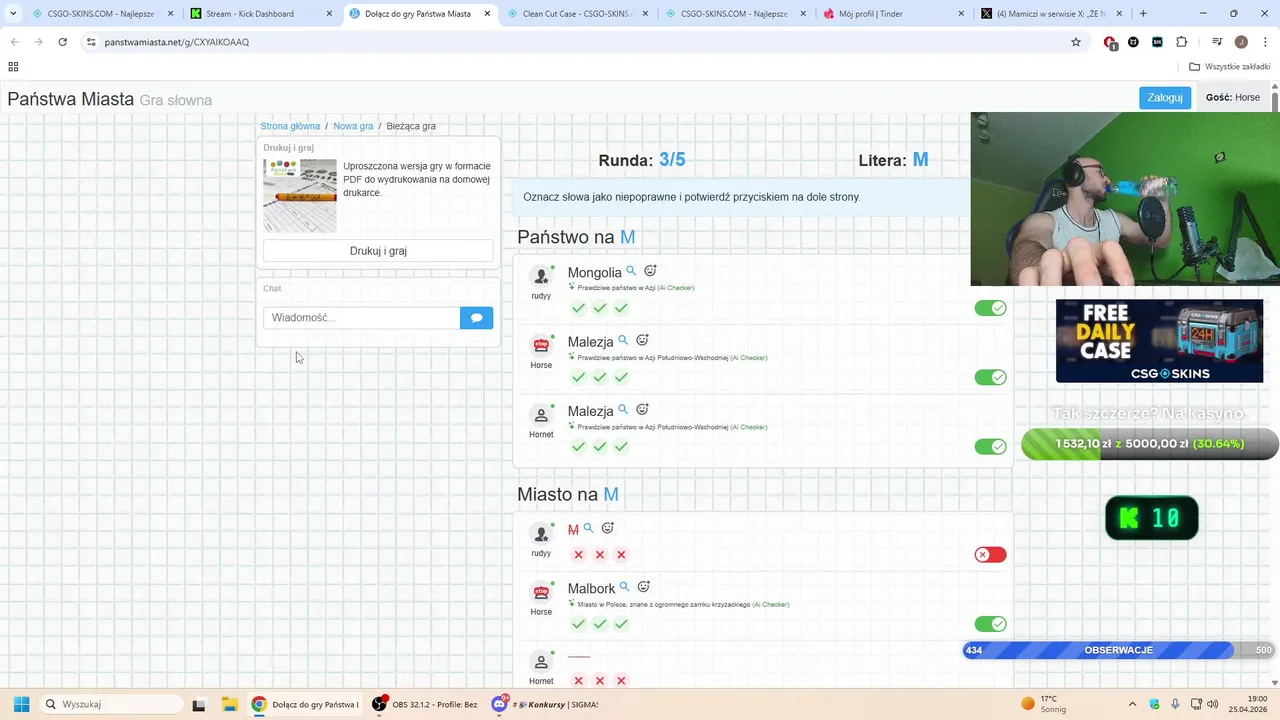Image resolution: width=1280 pixels, height=720 pixels.
Task: Open the Nowa gra breadcrumb link
Action: click(x=353, y=126)
